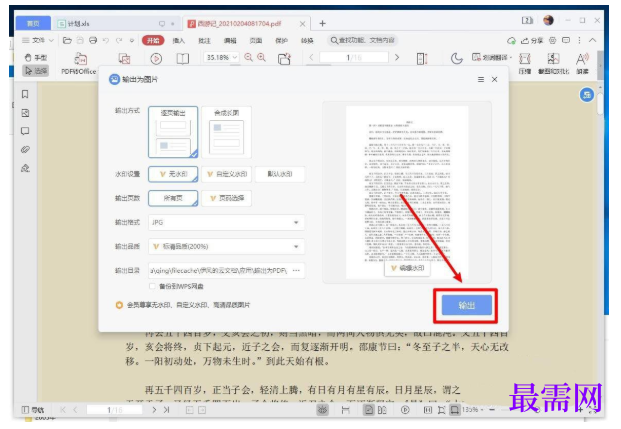This screenshot has width=621, height=429.
Task: Open the dialog hamburger menu icon
Action: click(x=481, y=80)
